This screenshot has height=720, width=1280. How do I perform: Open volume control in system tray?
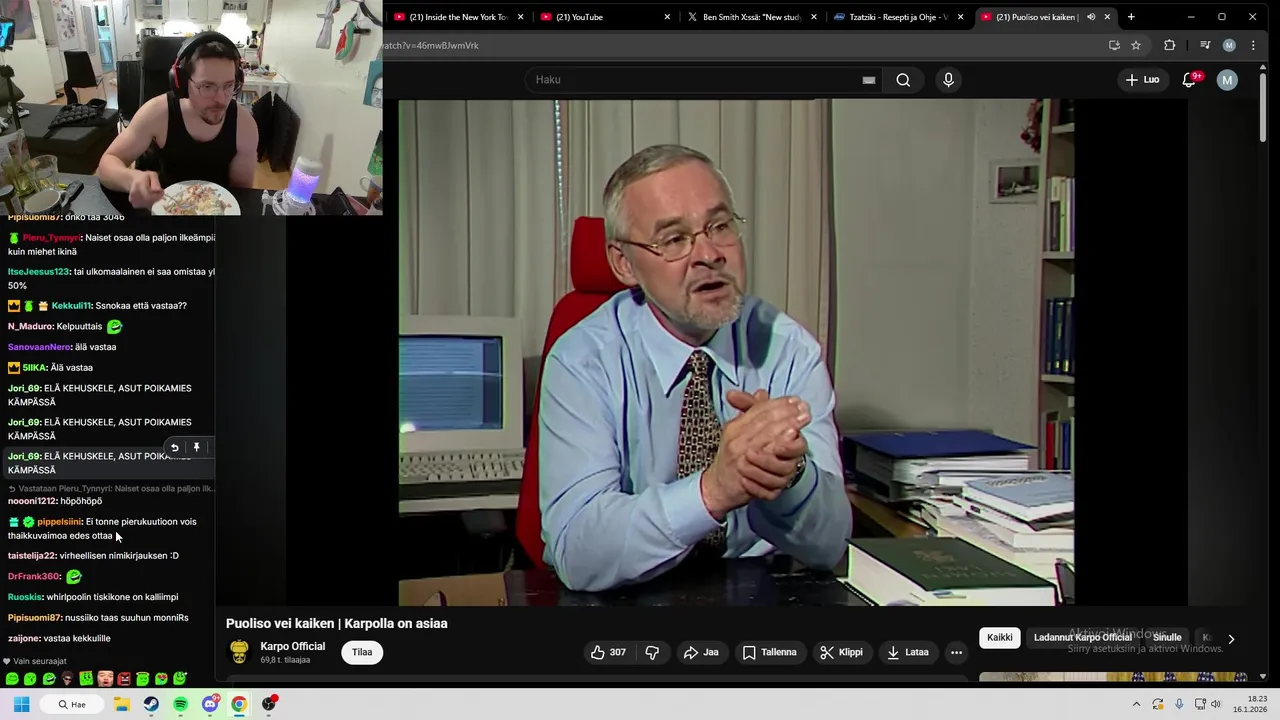click(1216, 704)
